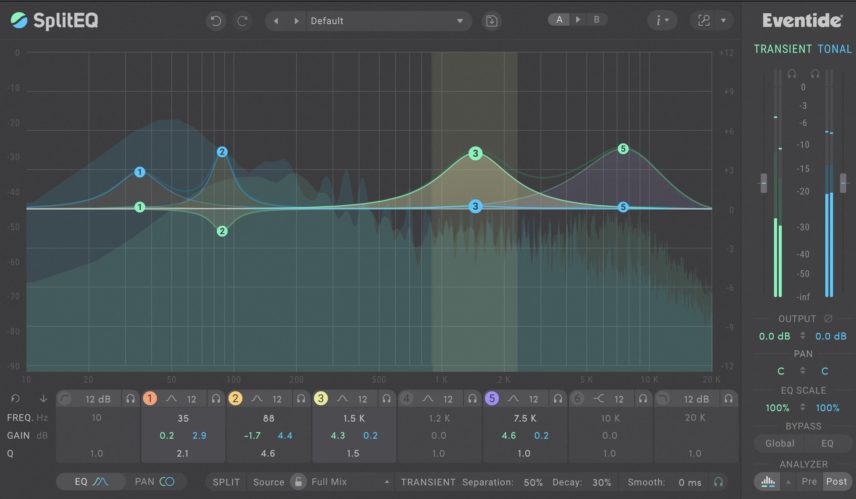Change band 3 bell filter shape
Image resolution: width=856 pixels, height=499 pixels.
(342, 399)
